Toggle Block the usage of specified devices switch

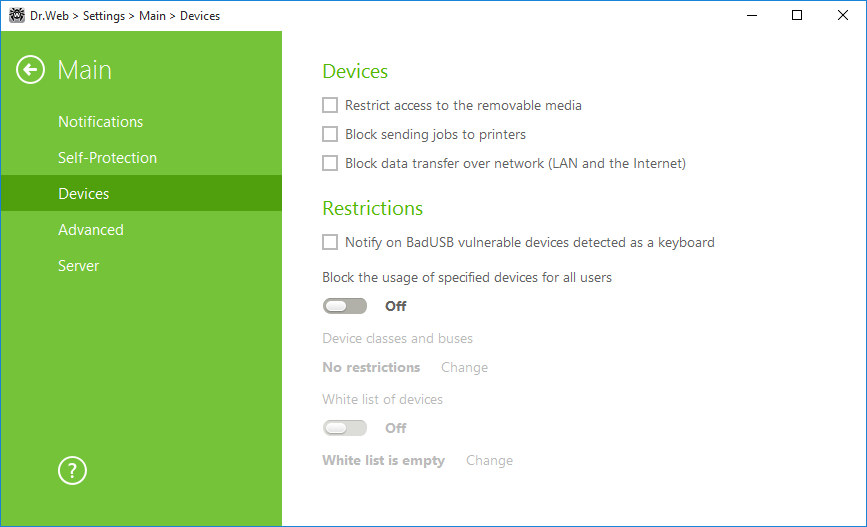(x=344, y=306)
